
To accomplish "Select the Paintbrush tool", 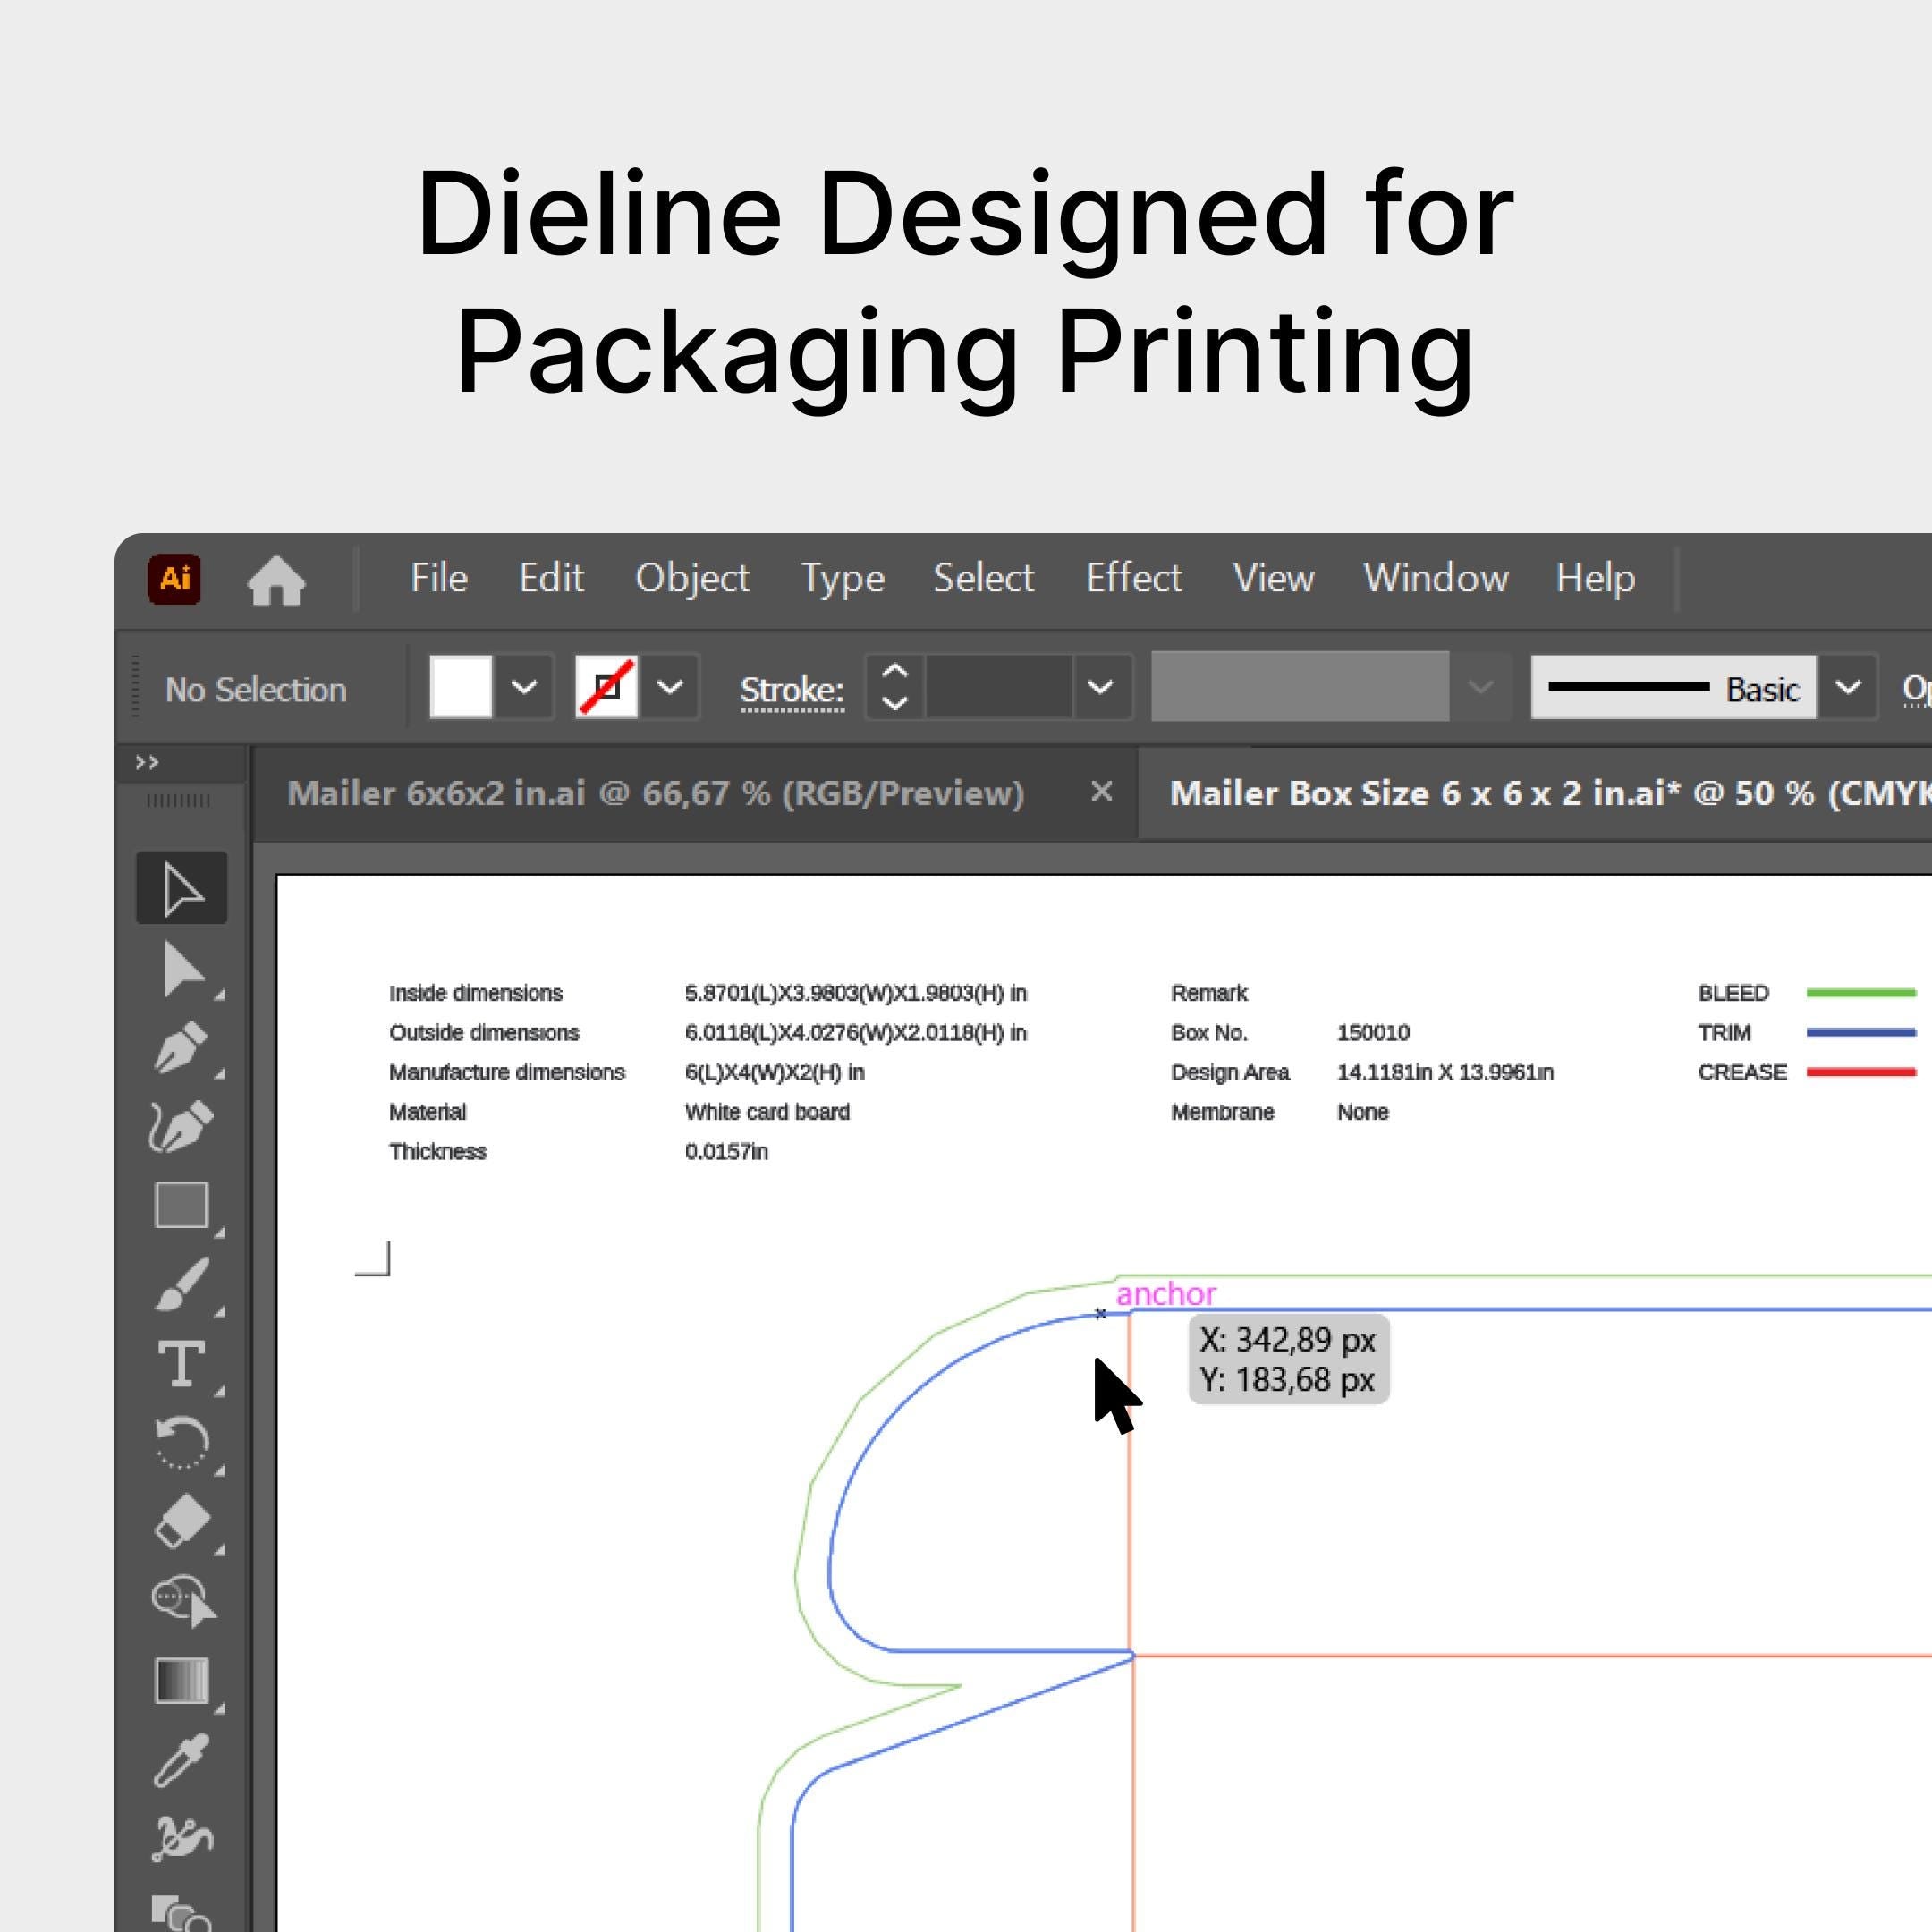I will [181, 1284].
